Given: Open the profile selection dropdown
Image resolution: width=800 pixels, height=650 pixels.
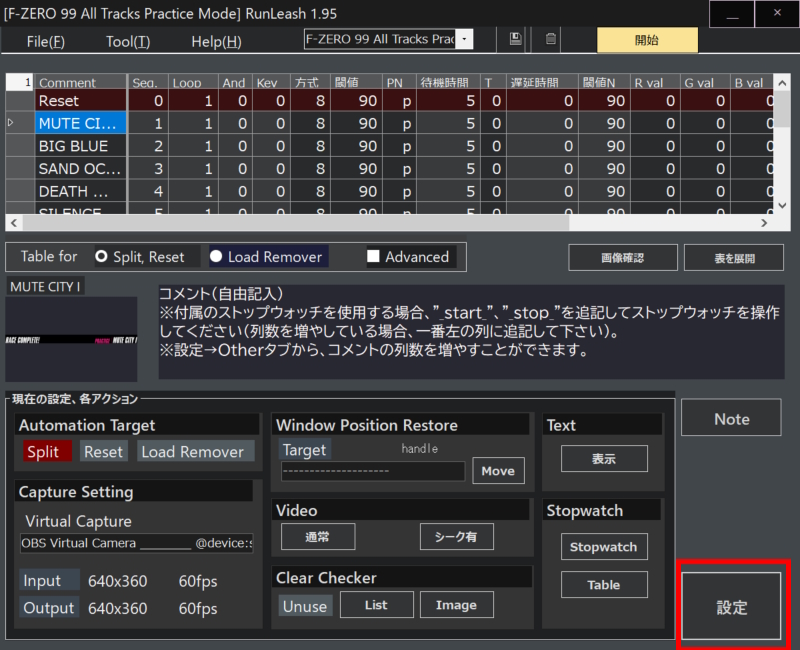Looking at the screenshot, I should tap(464, 39).
